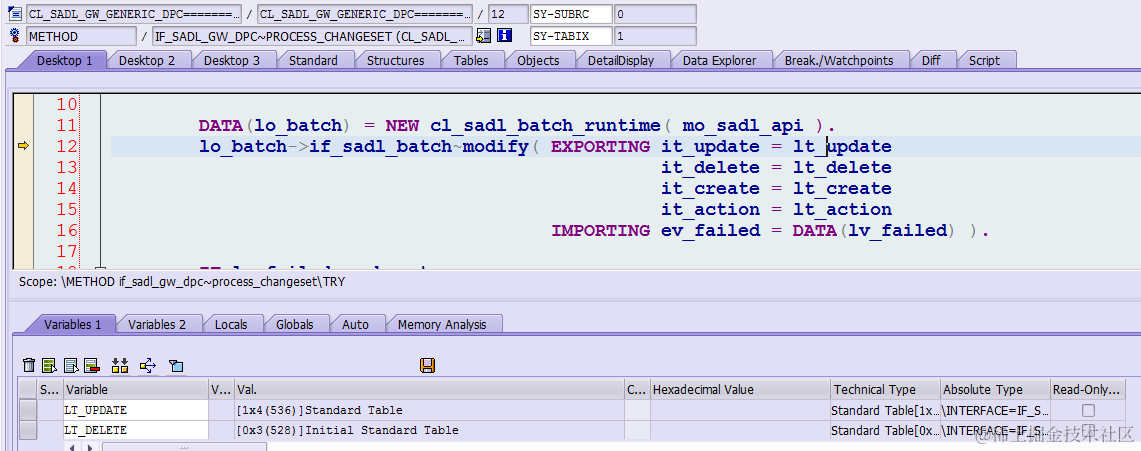Open the Break./Watchpoints tab
The height and width of the screenshot is (451, 1141).
838,60
